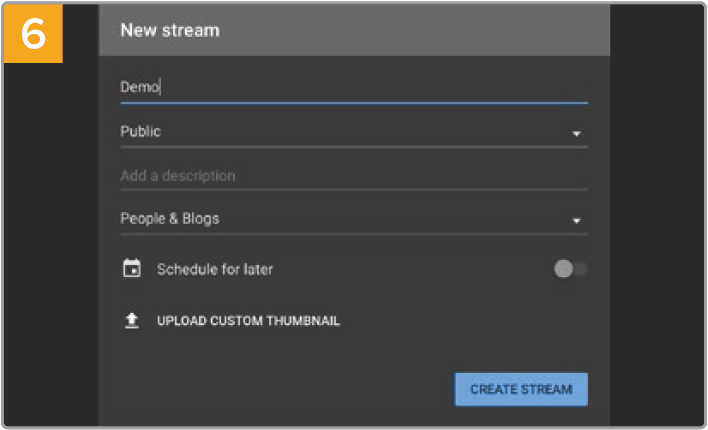Click the calendar icon beside Schedule for later
Image resolution: width=708 pixels, height=430 pixels.
(x=132, y=268)
